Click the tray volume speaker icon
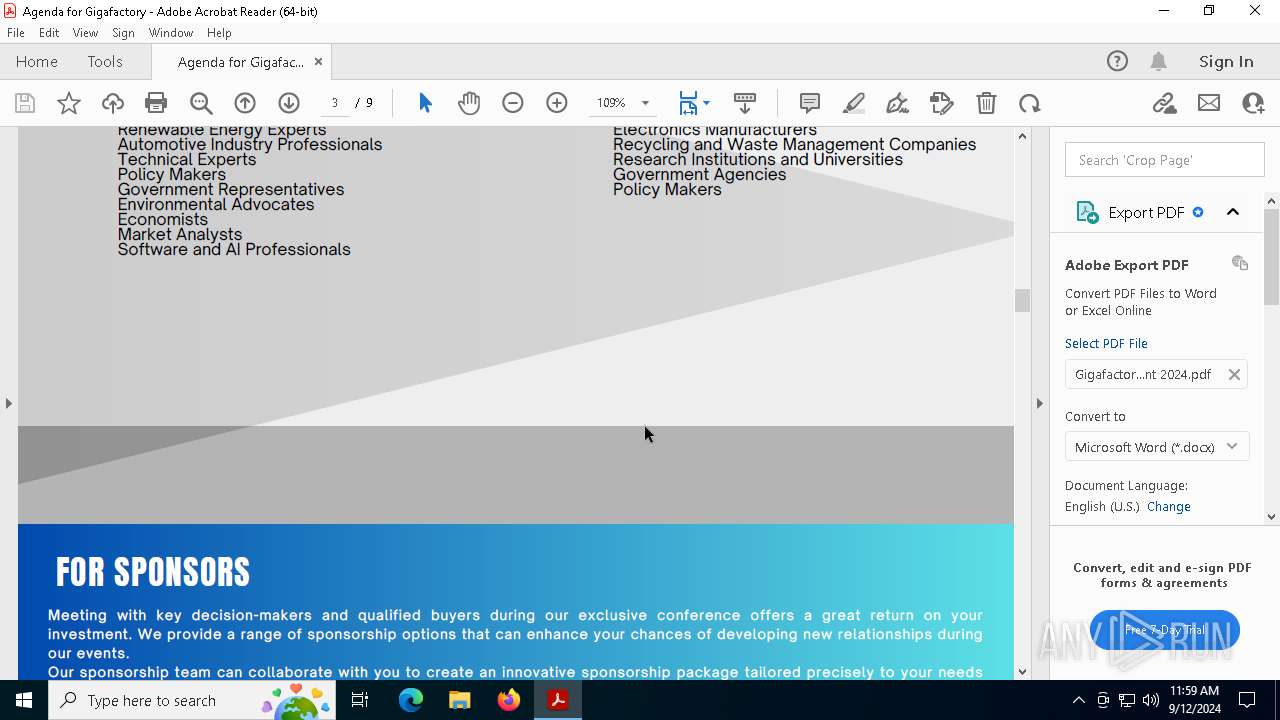The height and width of the screenshot is (720, 1280). coord(1150,700)
